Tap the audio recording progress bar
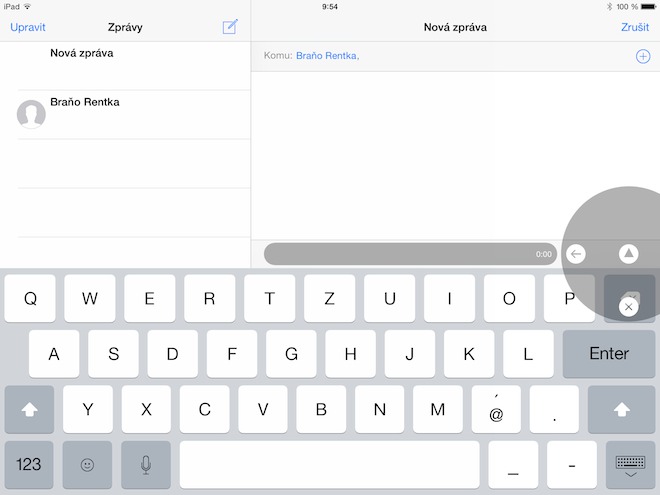This screenshot has height=495, width=660. [x=410, y=254]
